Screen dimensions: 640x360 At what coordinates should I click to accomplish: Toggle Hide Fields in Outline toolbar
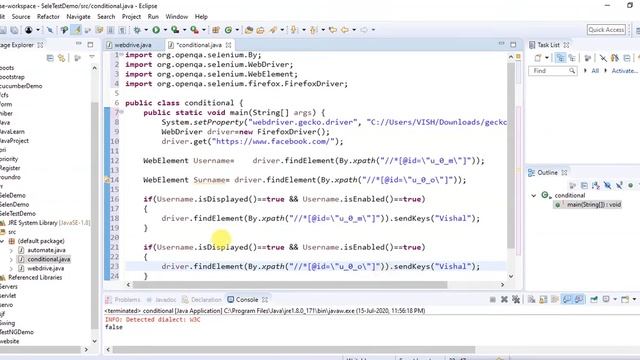[607, 186]
